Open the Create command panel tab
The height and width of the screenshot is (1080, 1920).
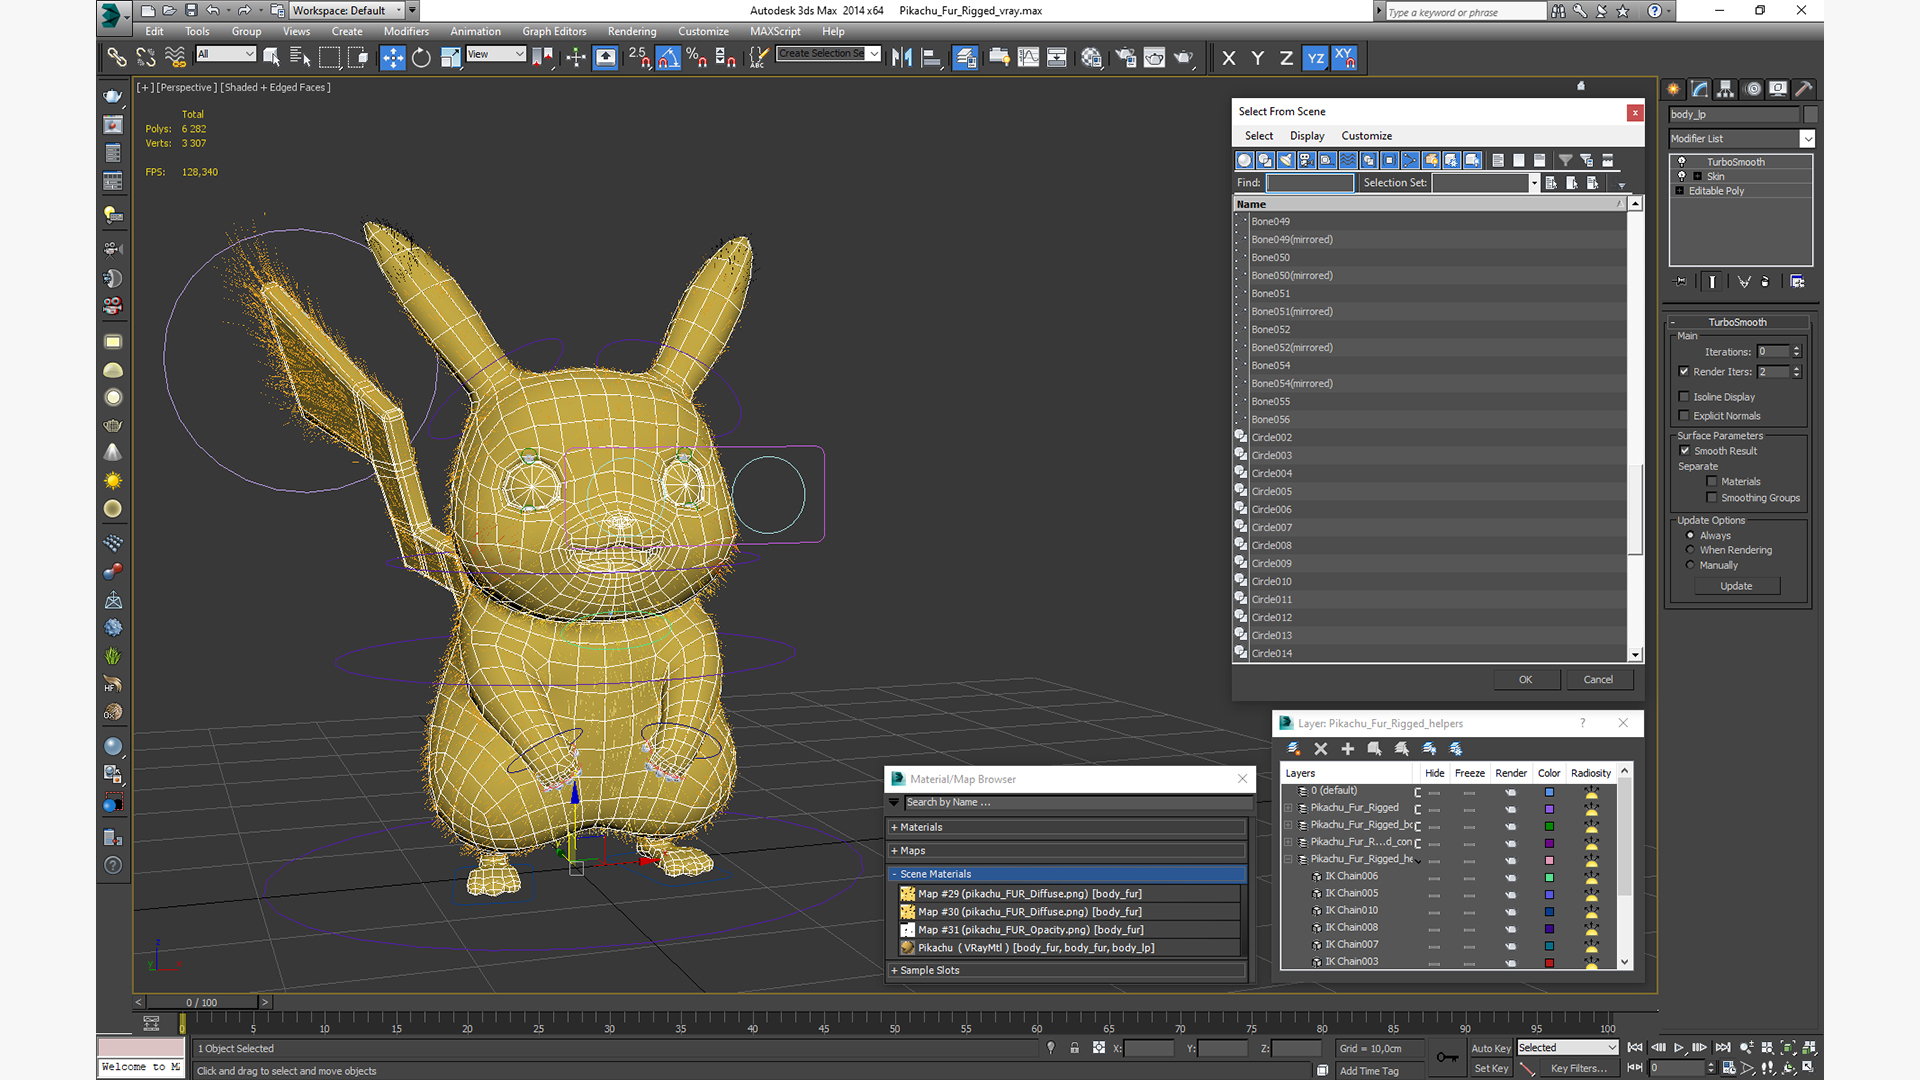click(x=1674, y=89)
